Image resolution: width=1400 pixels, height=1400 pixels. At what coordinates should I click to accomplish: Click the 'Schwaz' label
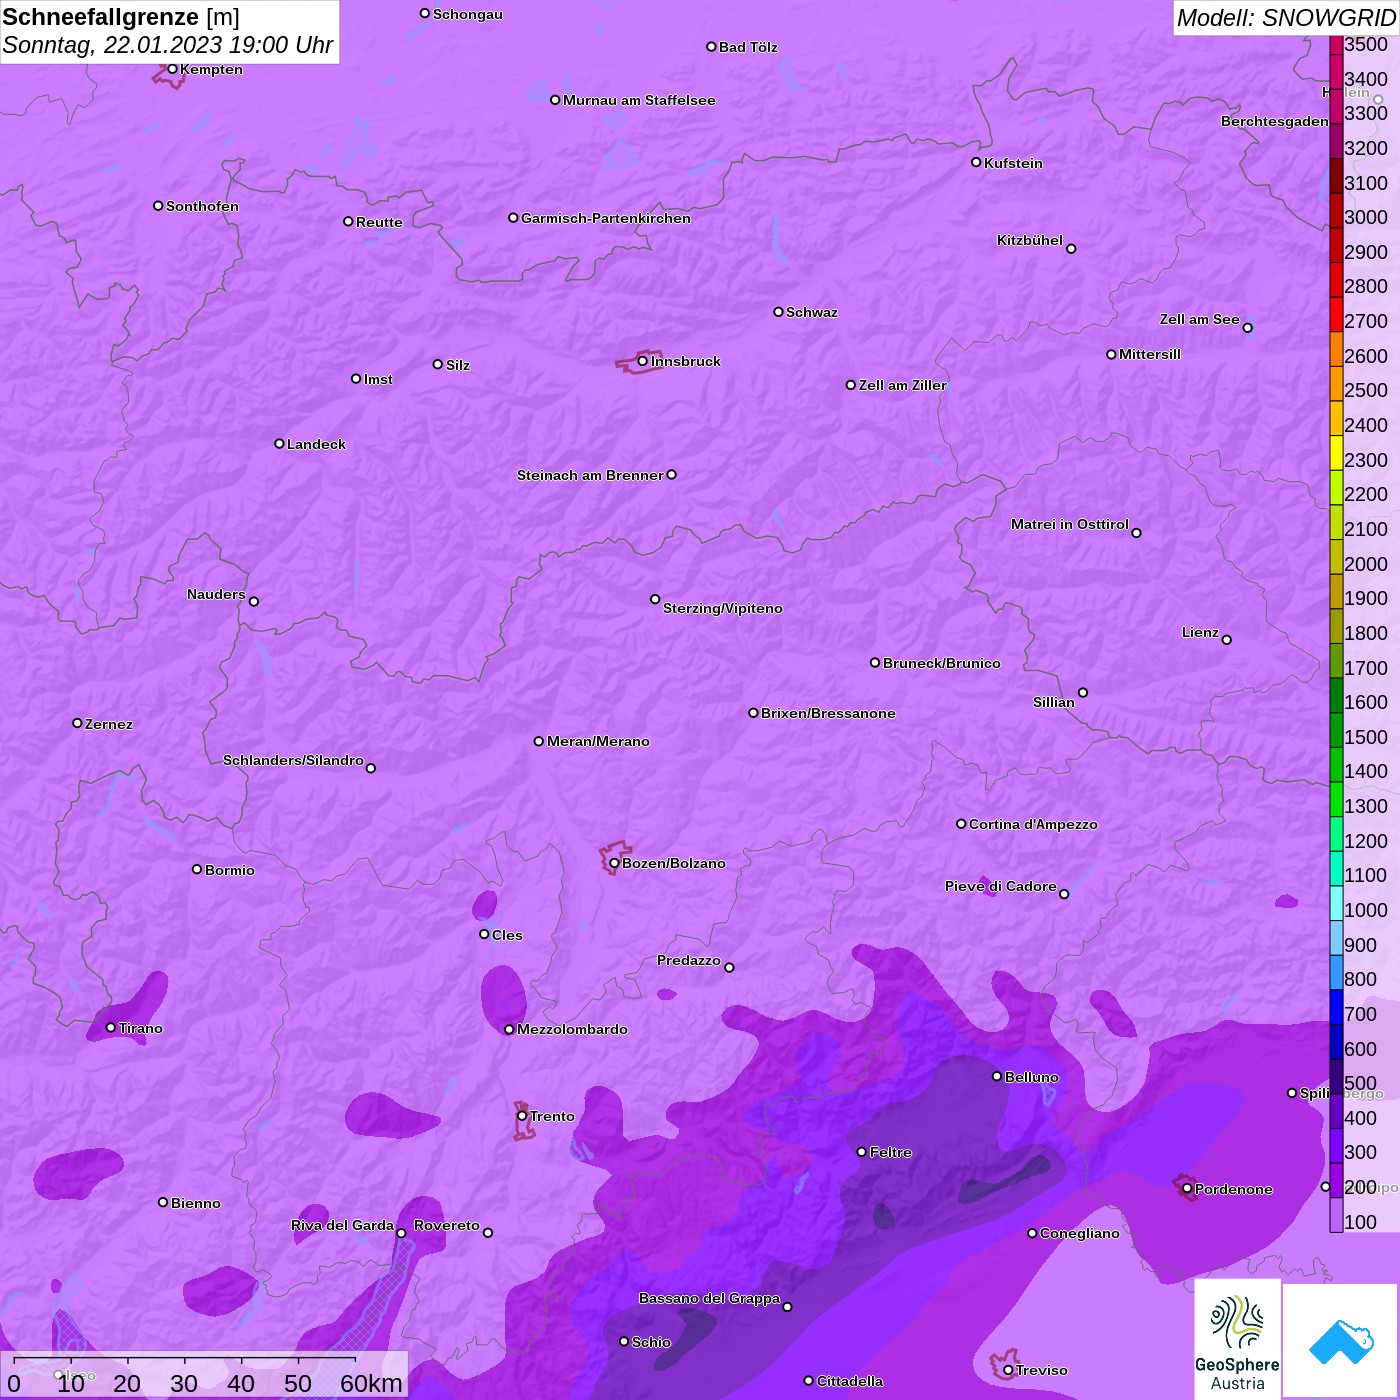812,312
